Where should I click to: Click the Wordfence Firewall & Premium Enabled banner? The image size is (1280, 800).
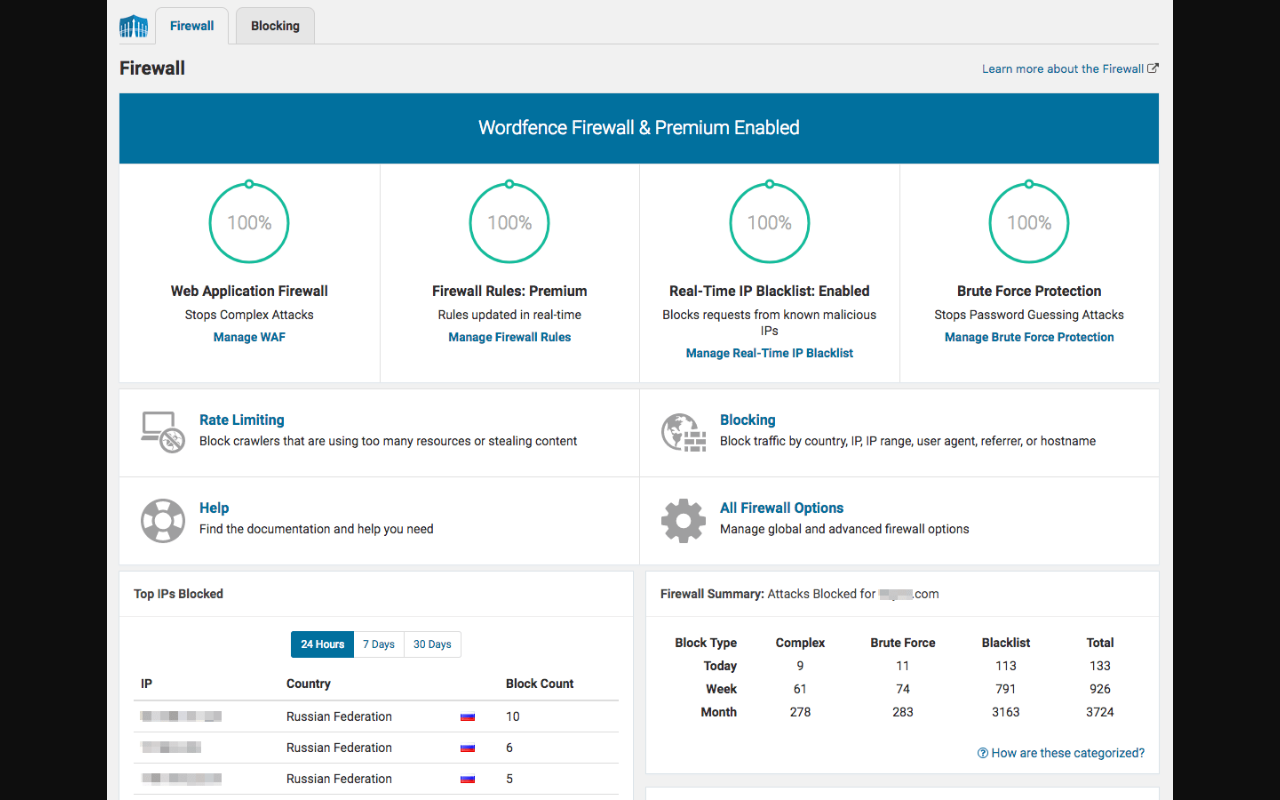pyautogui.click(x=639, y=128)
